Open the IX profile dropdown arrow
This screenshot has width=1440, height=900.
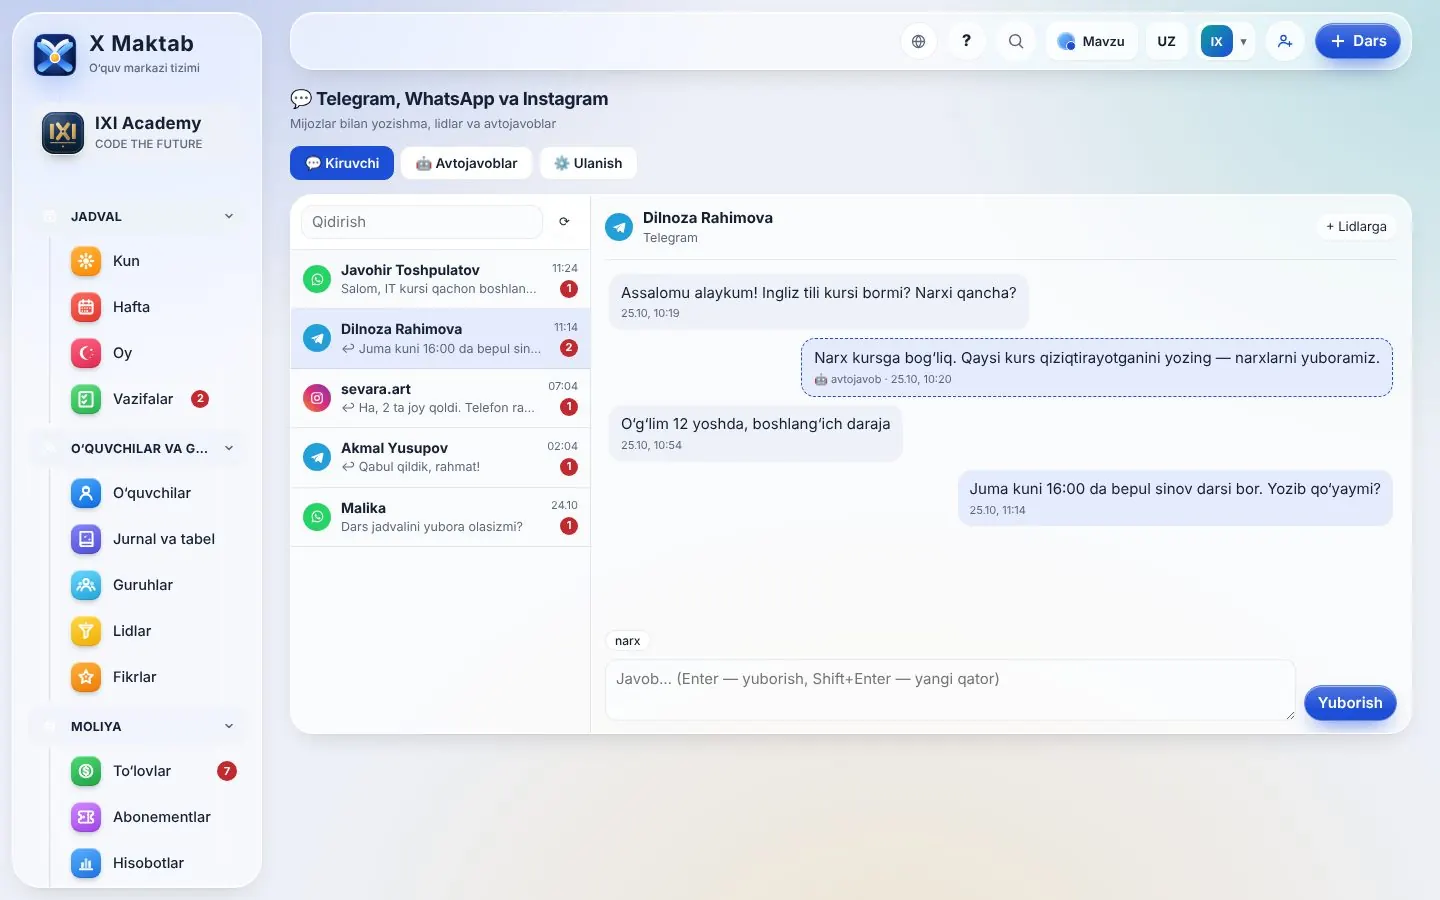click(1243, 42)
